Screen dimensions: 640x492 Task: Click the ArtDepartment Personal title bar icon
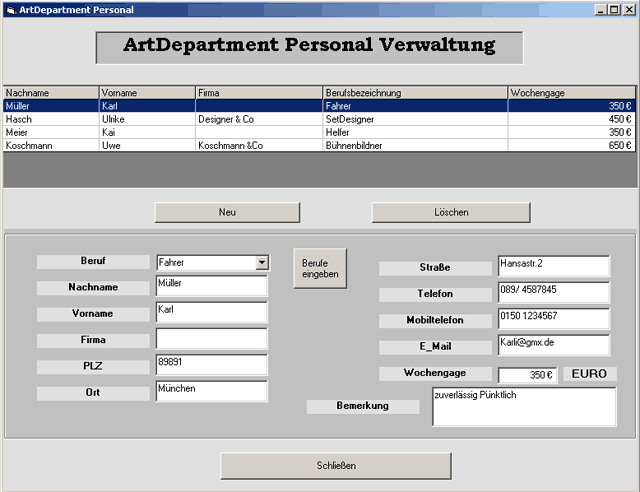click(9, 9)
